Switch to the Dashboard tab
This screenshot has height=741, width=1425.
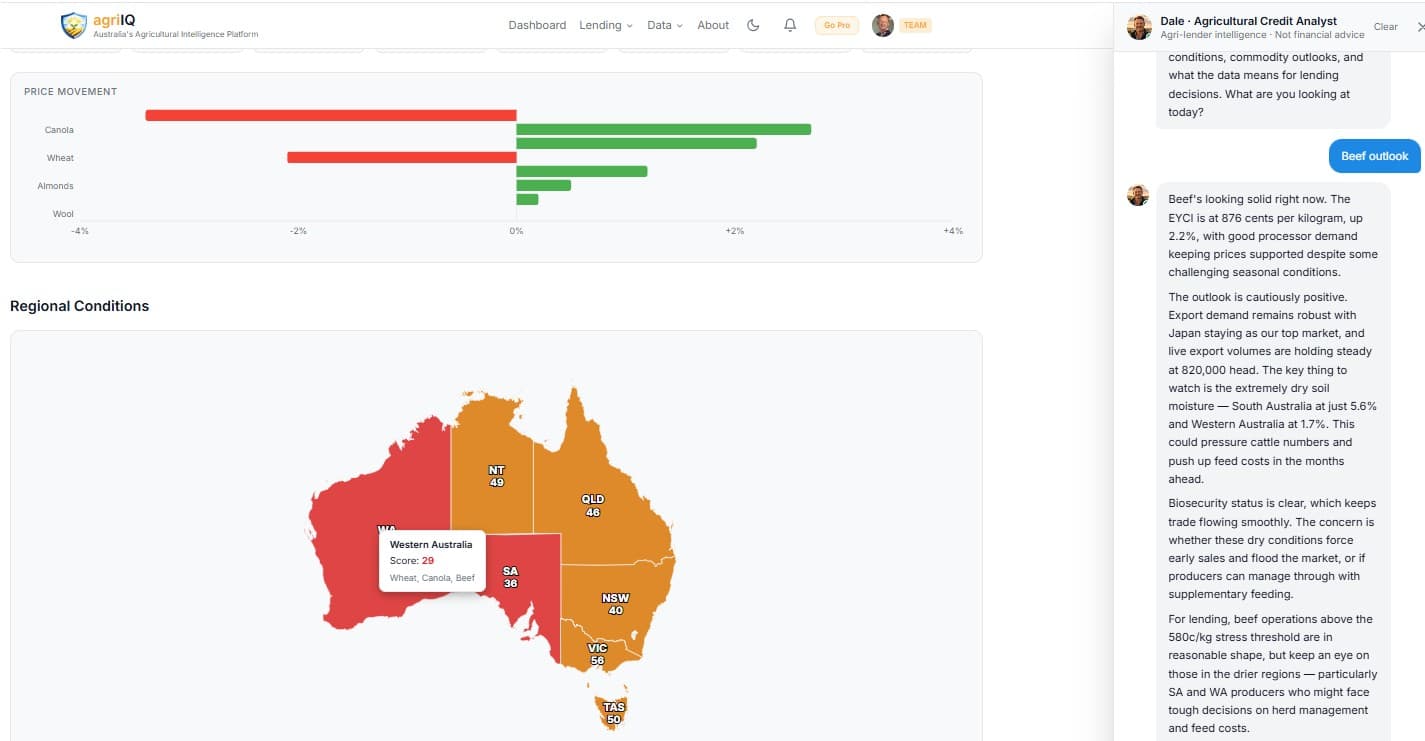537,24
